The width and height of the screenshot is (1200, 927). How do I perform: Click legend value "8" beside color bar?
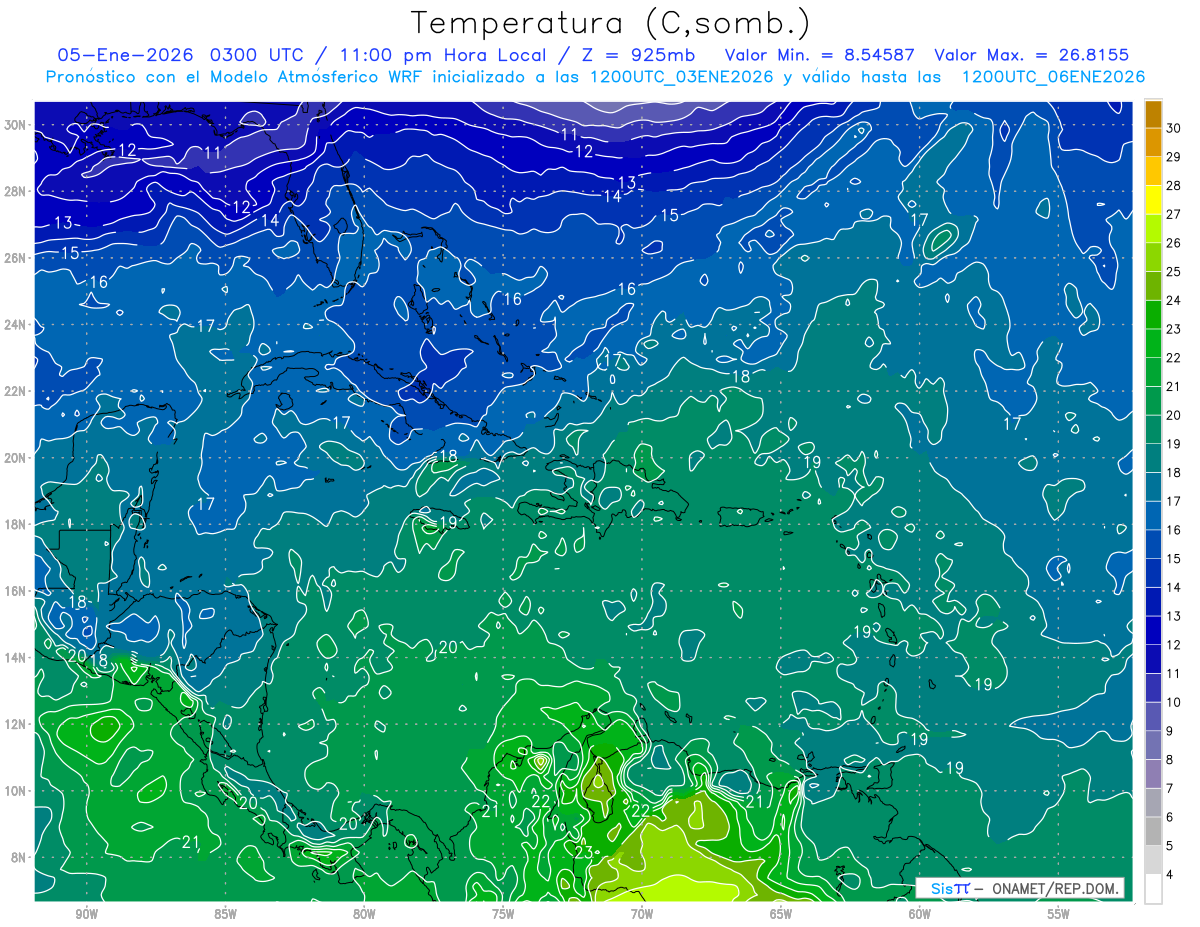[1170, 760]
